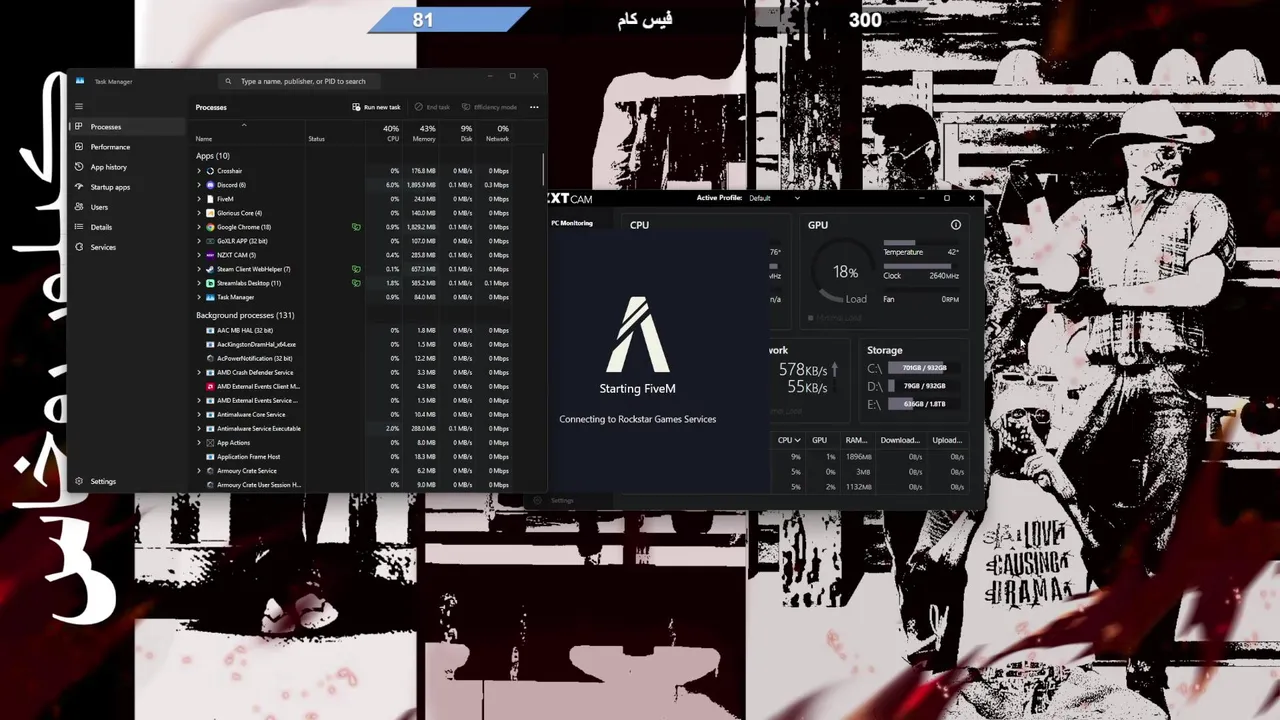This screenshot has height=720, width=1280.
Task: Select PC Monitoring tab in NZXT CAM
Action: [x=572, y=223]
